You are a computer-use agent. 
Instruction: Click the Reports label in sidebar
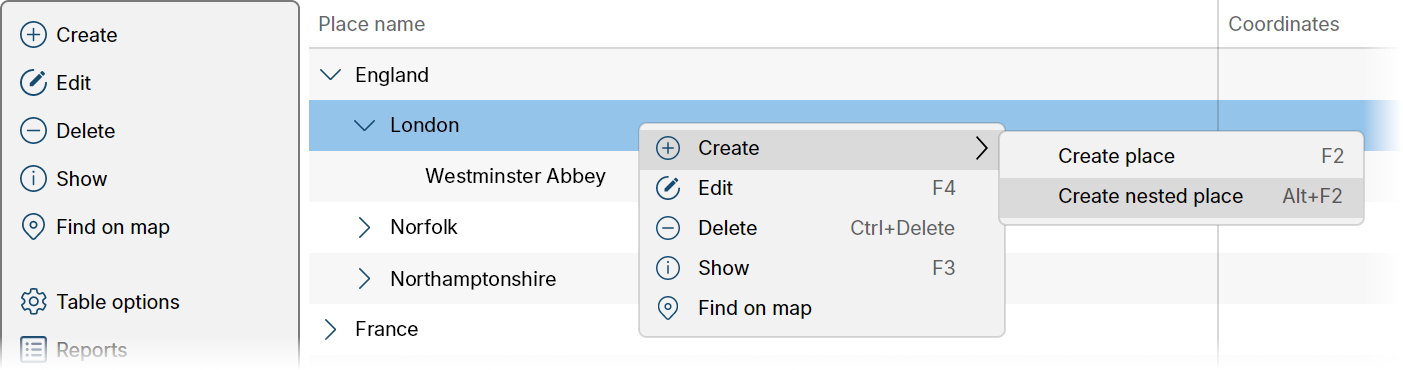(x=92, y=350)
